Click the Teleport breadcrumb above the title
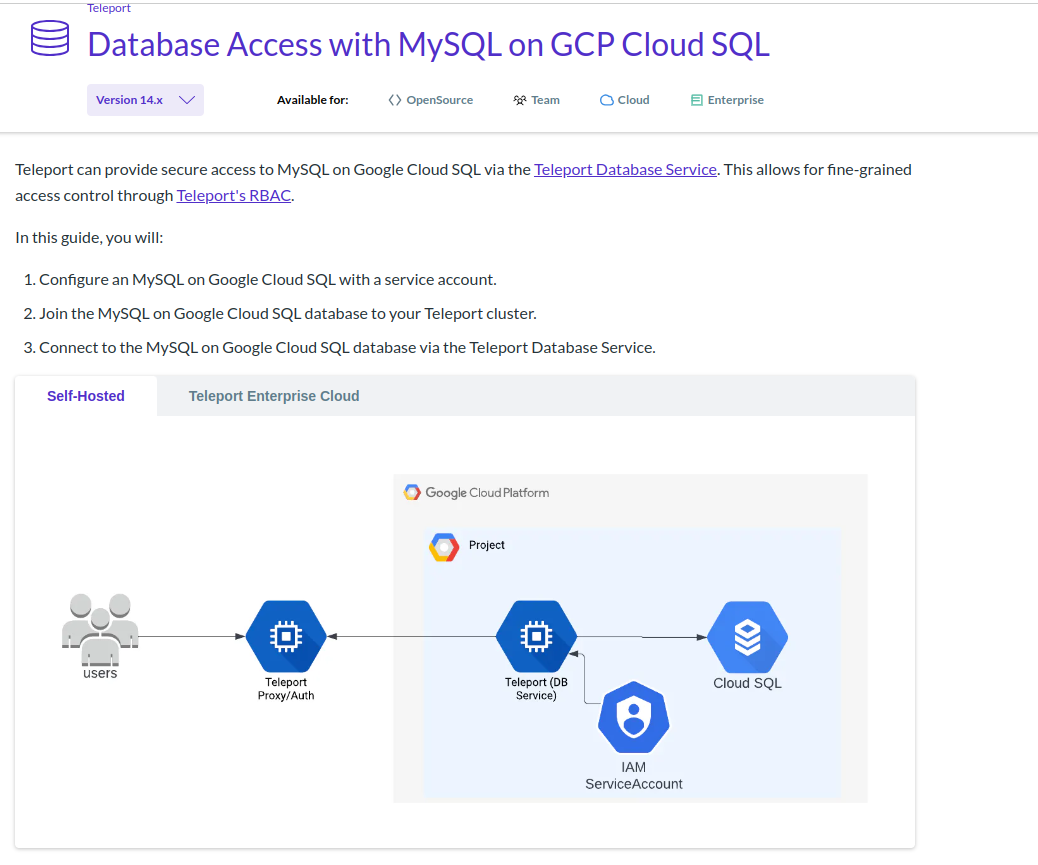Screen dimensions: 1038x865 point(109,8)
